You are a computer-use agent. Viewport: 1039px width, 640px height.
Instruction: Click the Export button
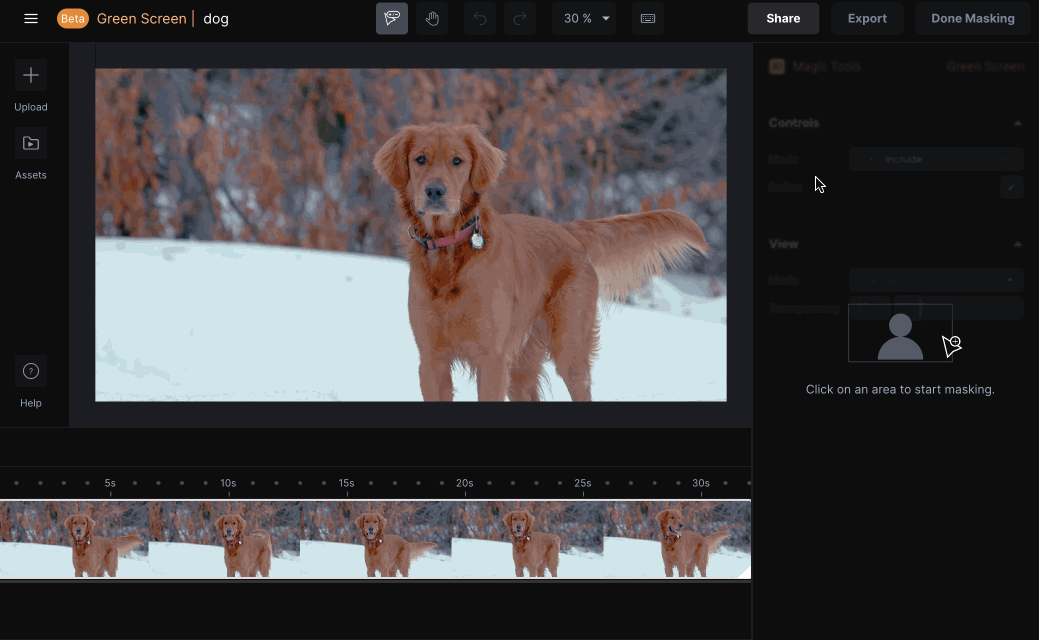click(867, 19)
